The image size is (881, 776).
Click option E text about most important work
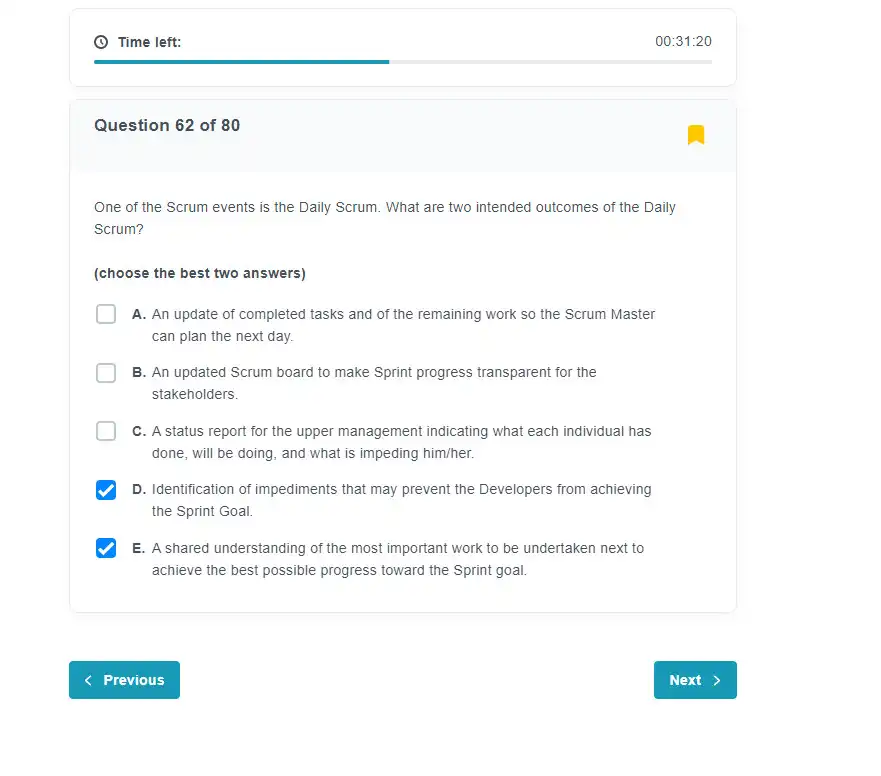[398, 559]
